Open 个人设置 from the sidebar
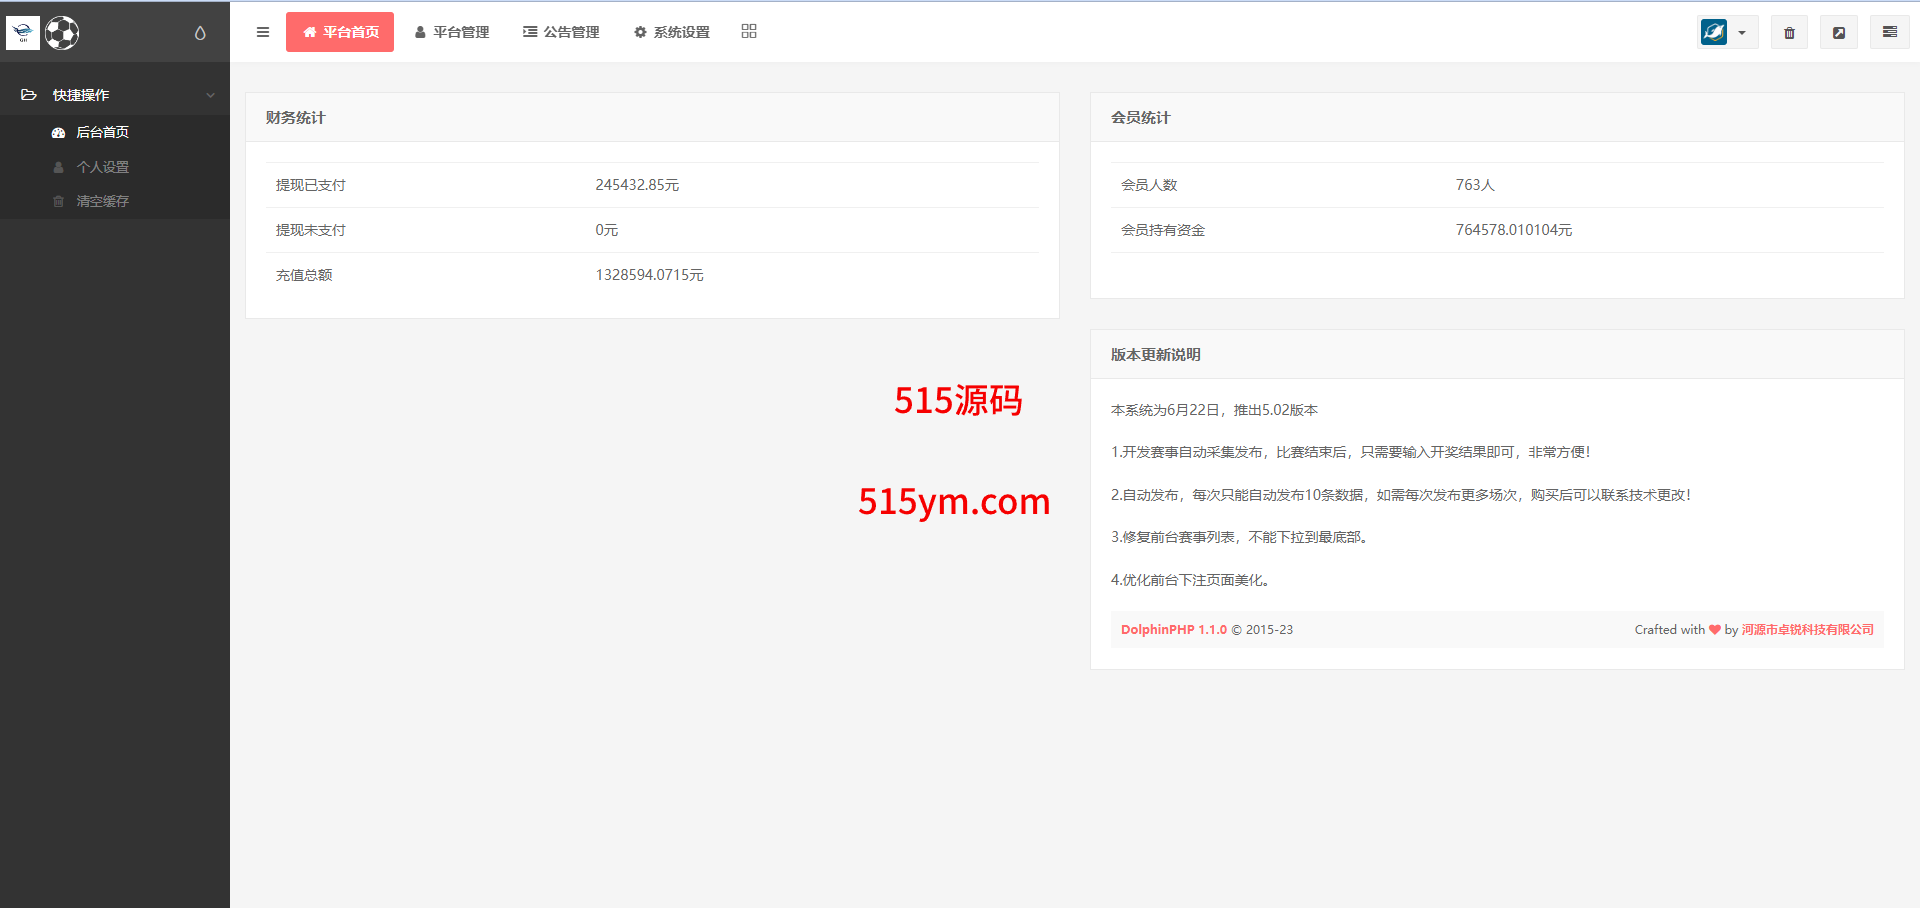This screenshot has height=908, width=1920. point(102,167)
